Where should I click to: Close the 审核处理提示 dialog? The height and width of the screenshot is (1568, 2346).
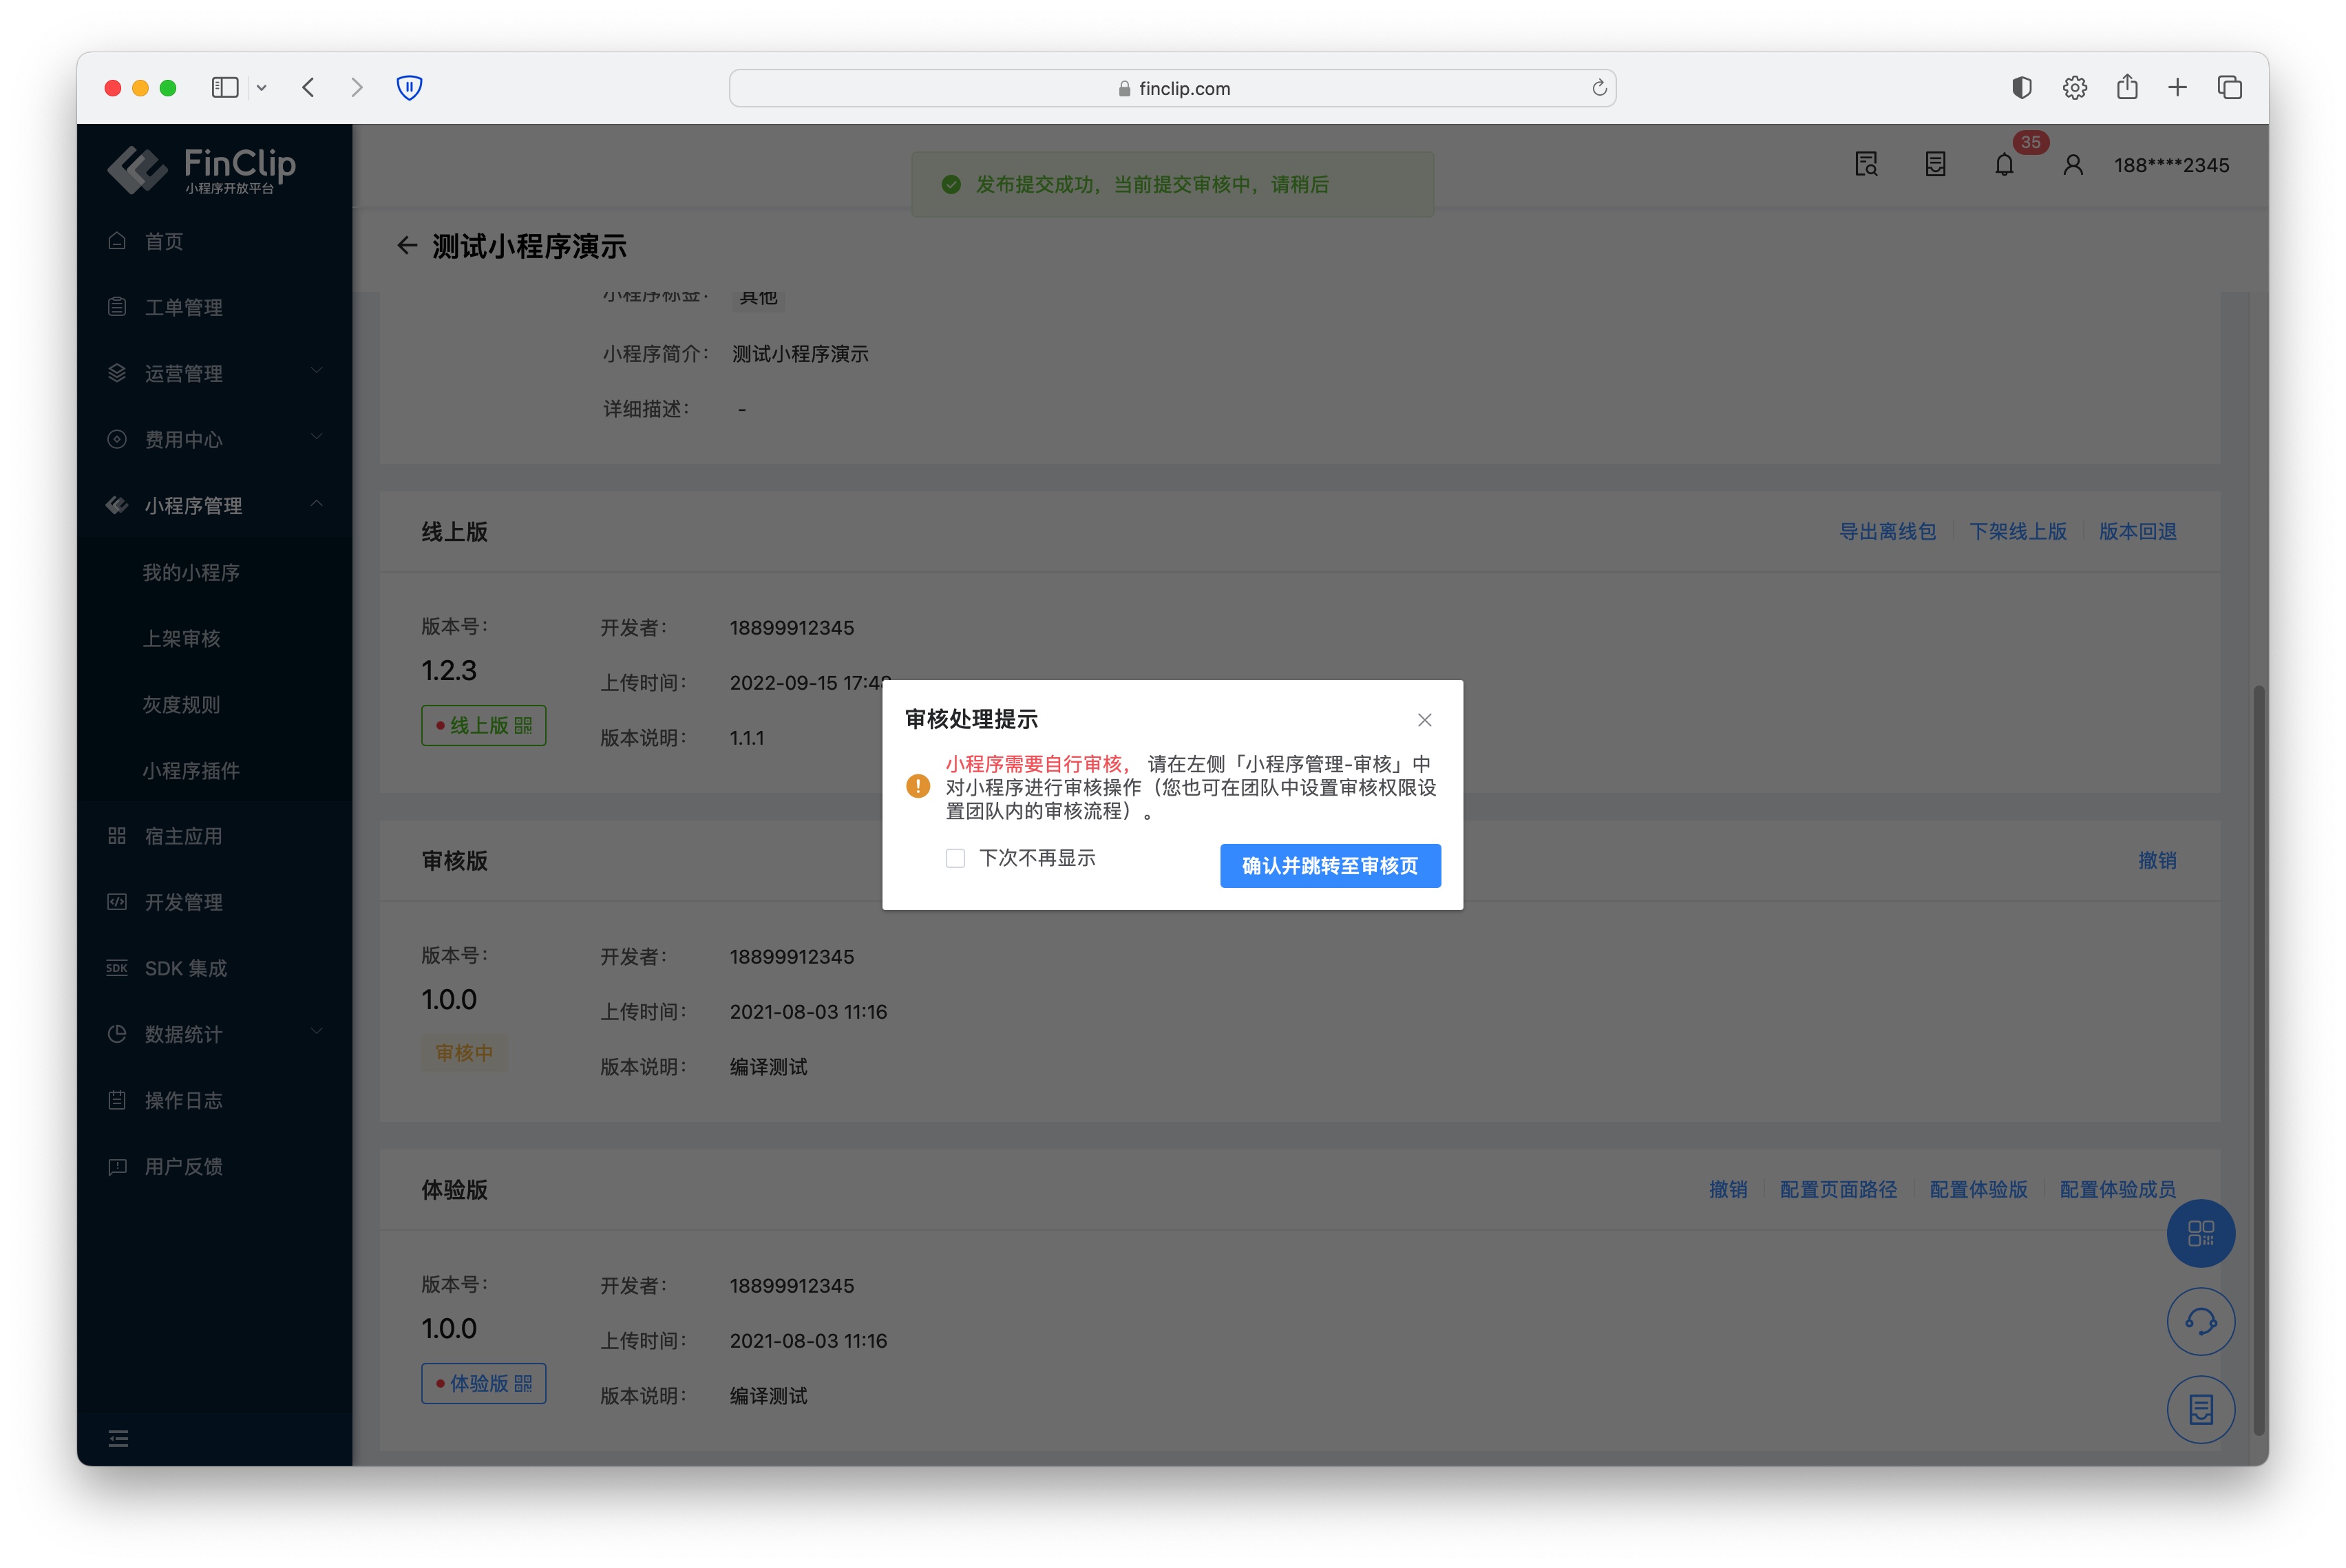coord(1424,720)
